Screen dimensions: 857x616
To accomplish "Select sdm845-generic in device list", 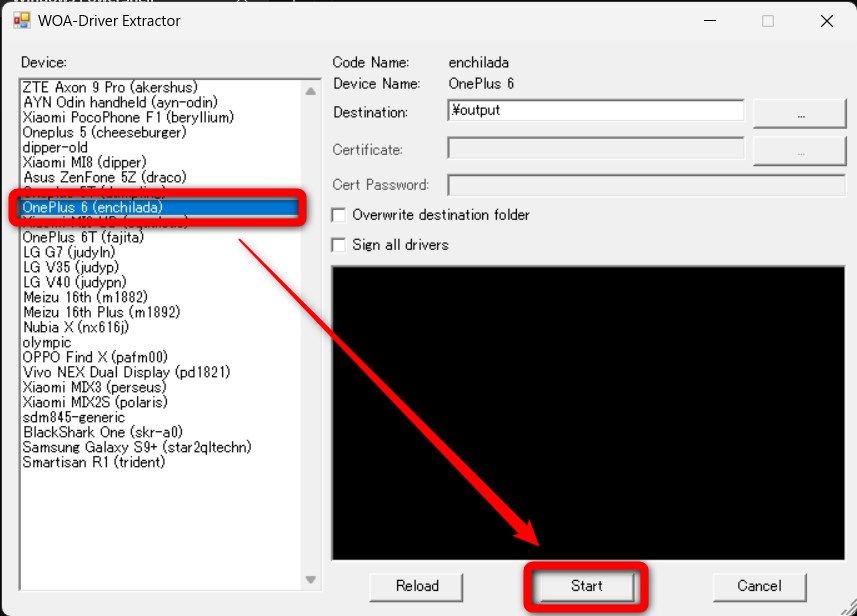I will tap(74, 418).
